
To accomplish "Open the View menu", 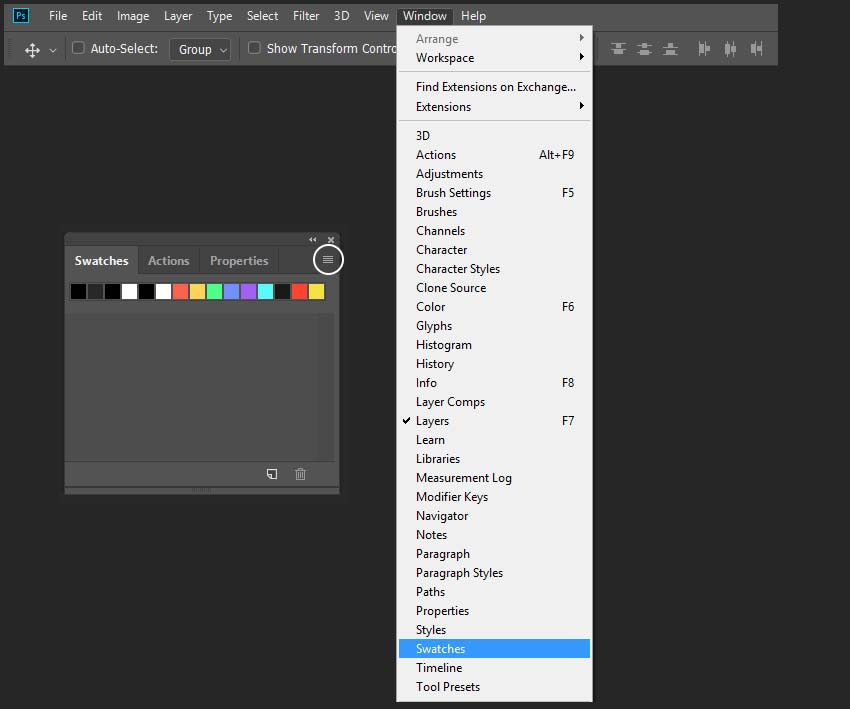I will point(376,16).
